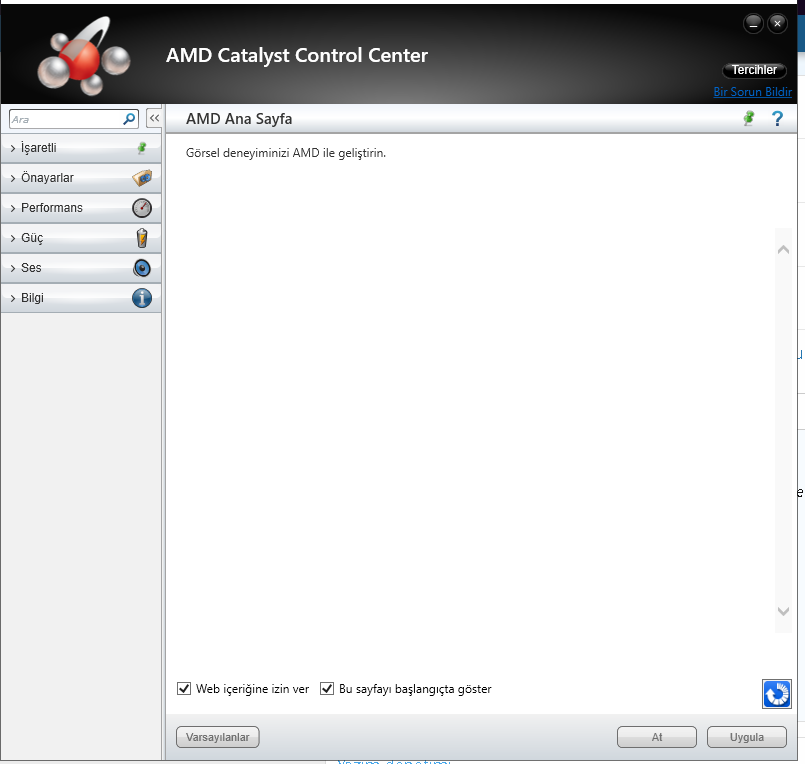
Task: Click the search magnifier icon
Action: pyautogui.click(x=129, y=119)
